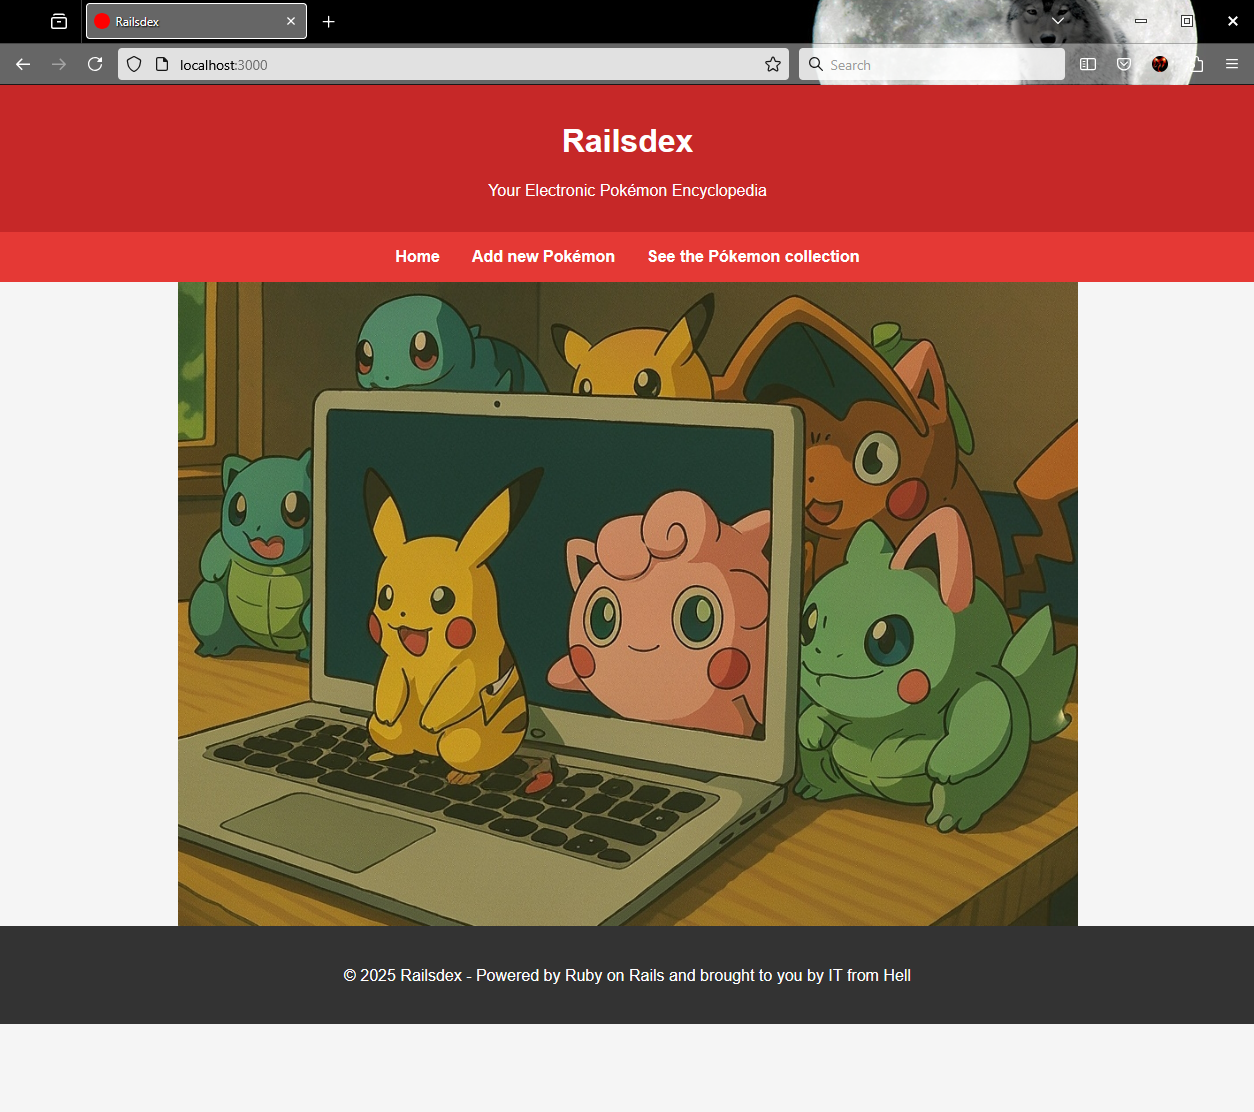This screenshot has width=1254, height=1112.
Task: Show site information page icon
Action: pyautogui.click(x=162, y=64)
